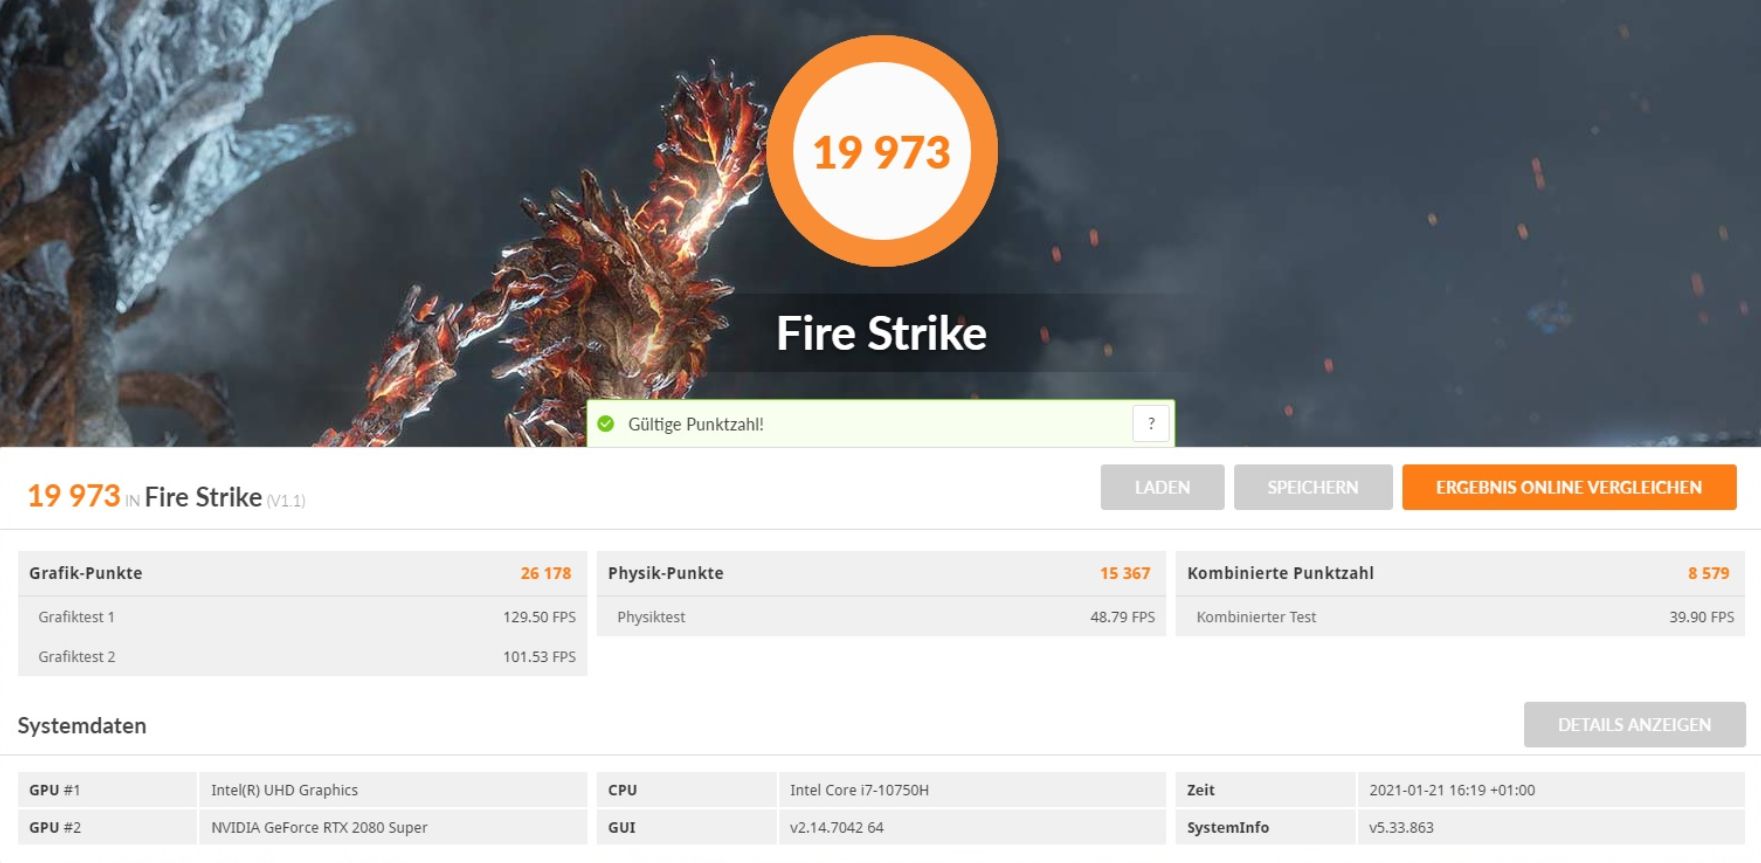Screen dimensions: 1761x863
Task: Click DETAILS ANZEIGEN button
Action: [x=1634, y=724]
